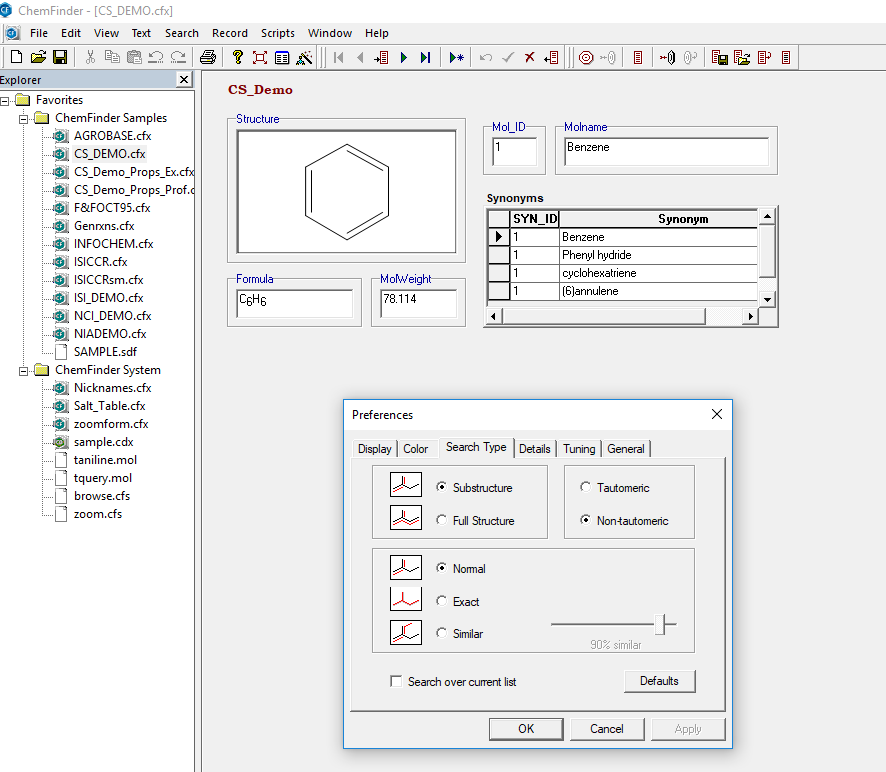Click the benzene structure drawing box
Viewport: 886px width, 772px height.
[x=346, y=192]
